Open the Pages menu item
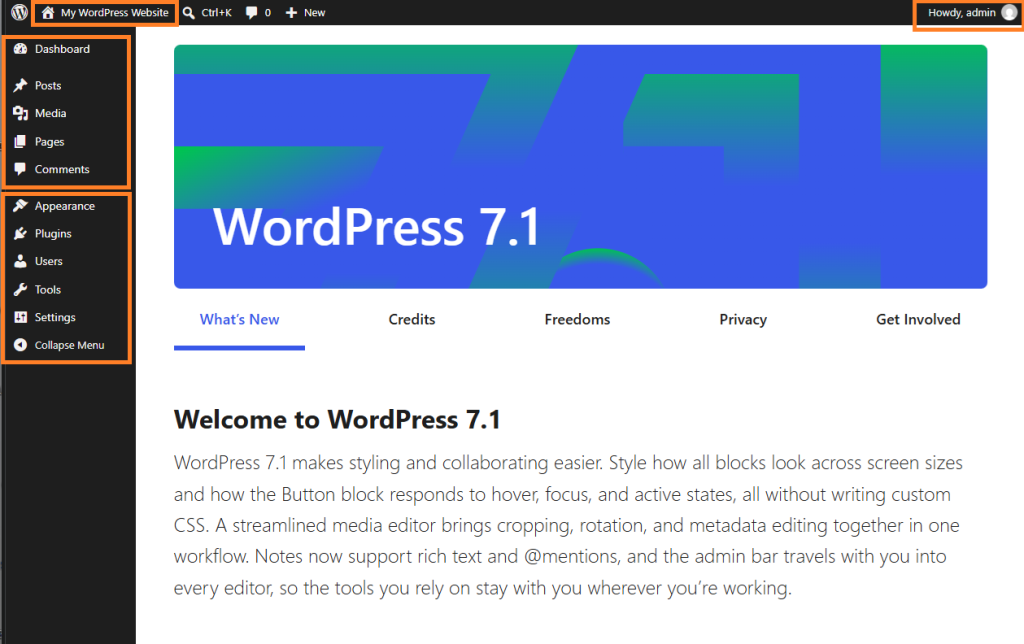1024x644 pixels. 49,142
